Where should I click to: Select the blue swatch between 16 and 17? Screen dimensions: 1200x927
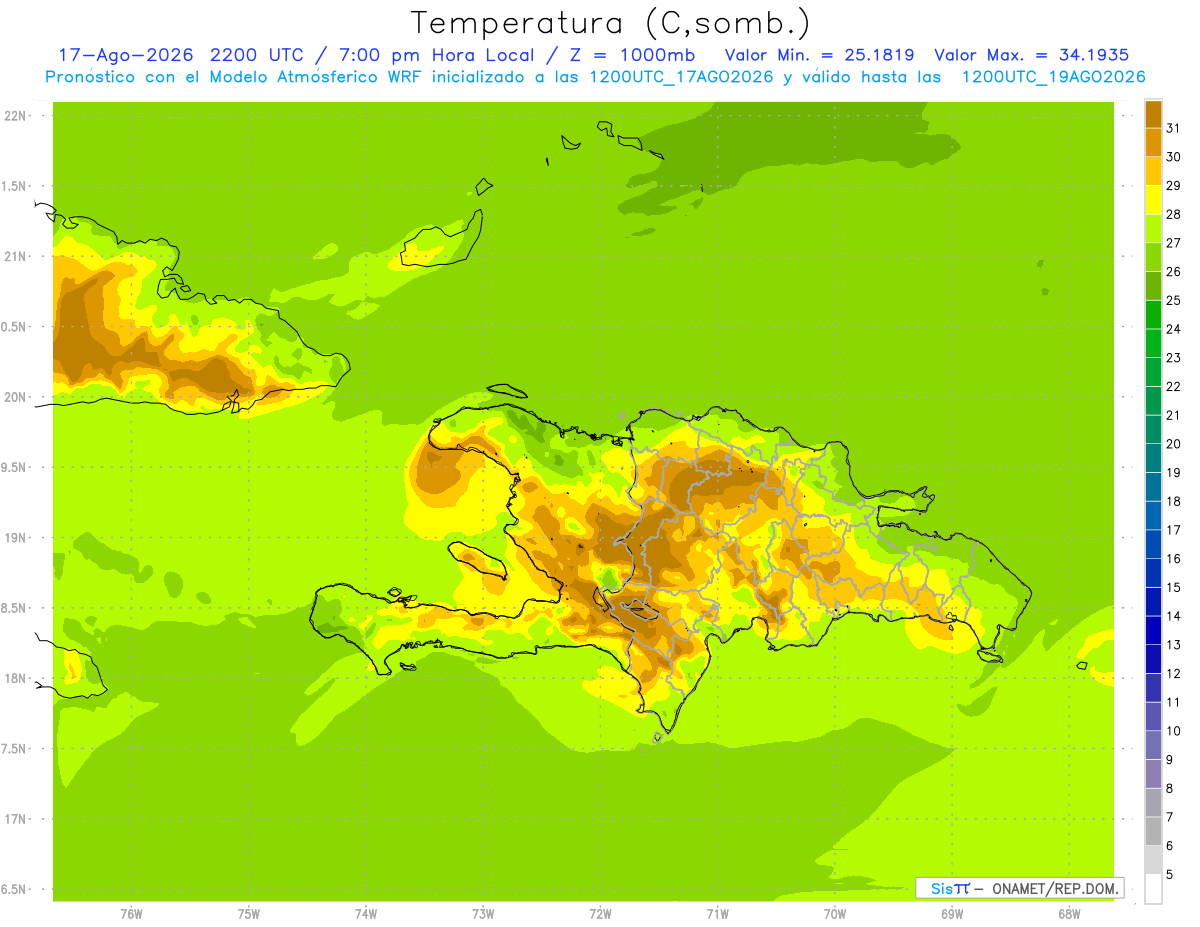click(1153, 544)
